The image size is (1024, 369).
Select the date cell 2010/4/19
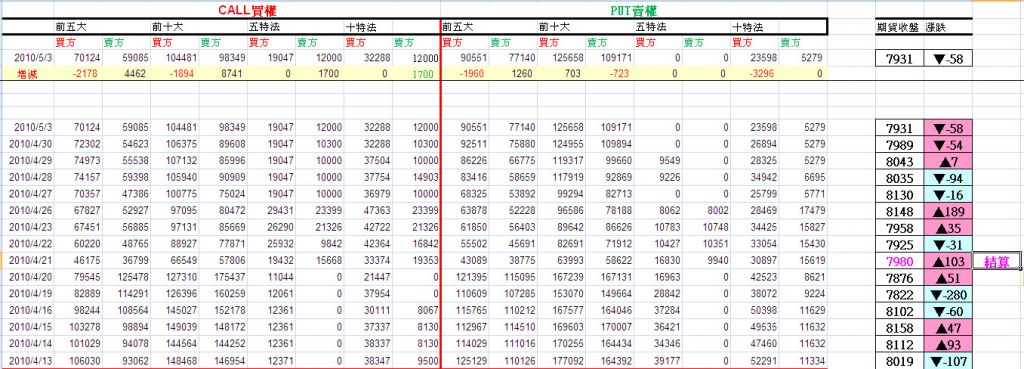[28, 295]
